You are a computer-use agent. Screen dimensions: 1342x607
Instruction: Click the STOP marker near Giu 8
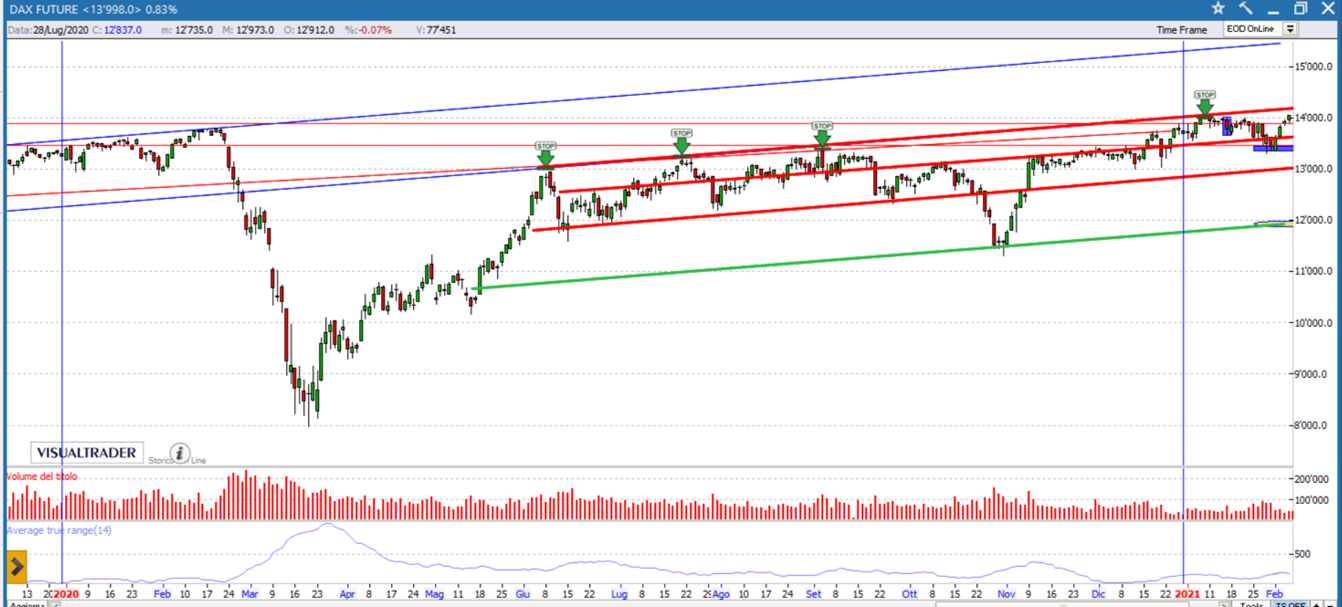tap(545, 153)
